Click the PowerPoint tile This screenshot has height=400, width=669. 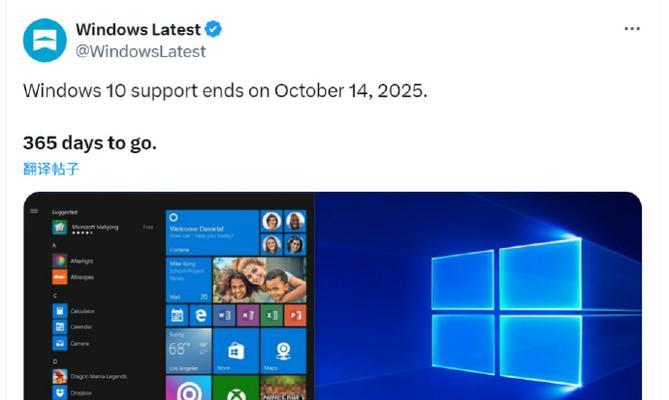coord(295,315)
